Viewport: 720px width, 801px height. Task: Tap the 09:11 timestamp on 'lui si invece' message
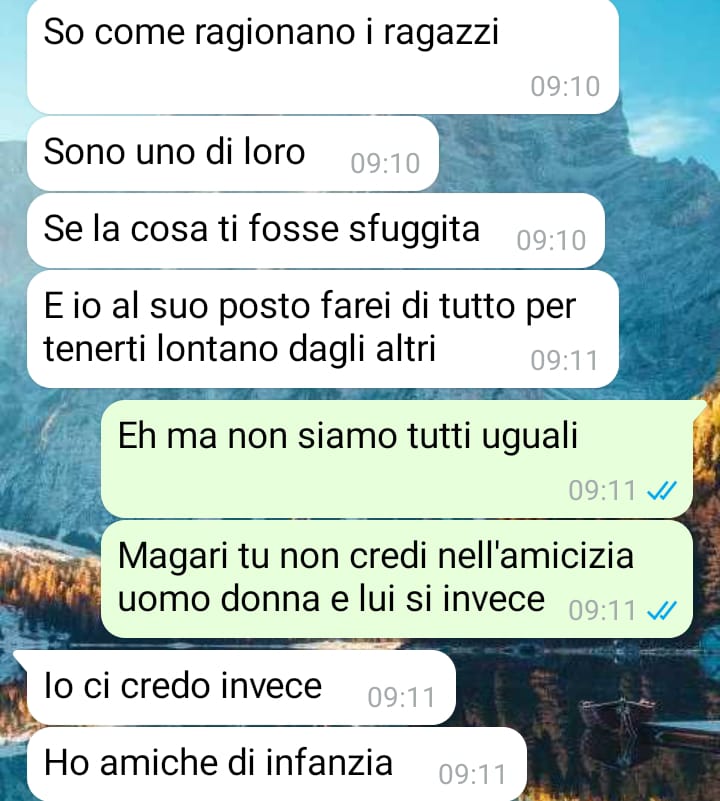(602, 610)
